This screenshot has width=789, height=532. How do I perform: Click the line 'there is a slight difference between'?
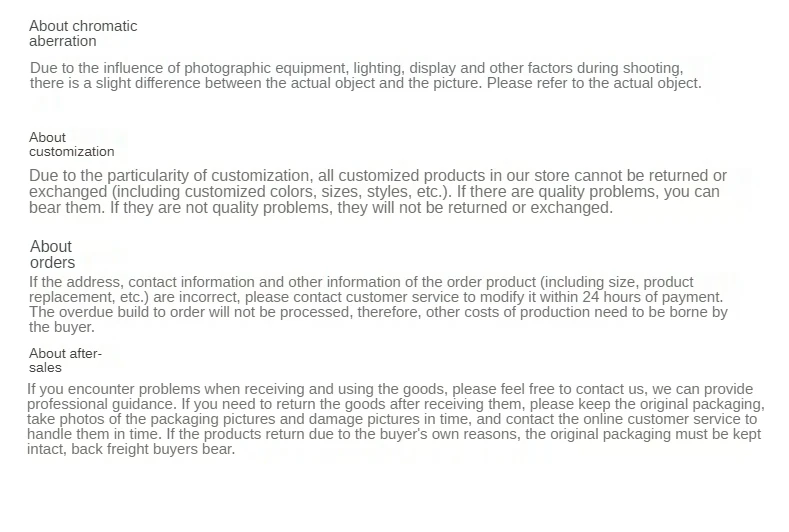pyautogui.click(x=366, y=83)
